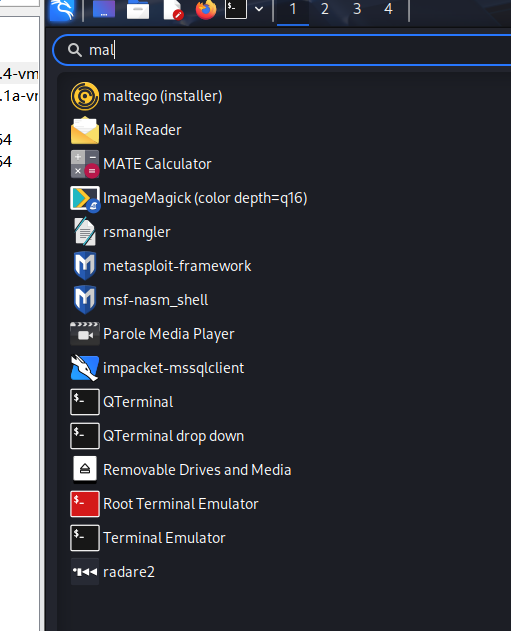Launch QTerminal from results
This screenshot has width=511, height=631.
coord(138,402)
